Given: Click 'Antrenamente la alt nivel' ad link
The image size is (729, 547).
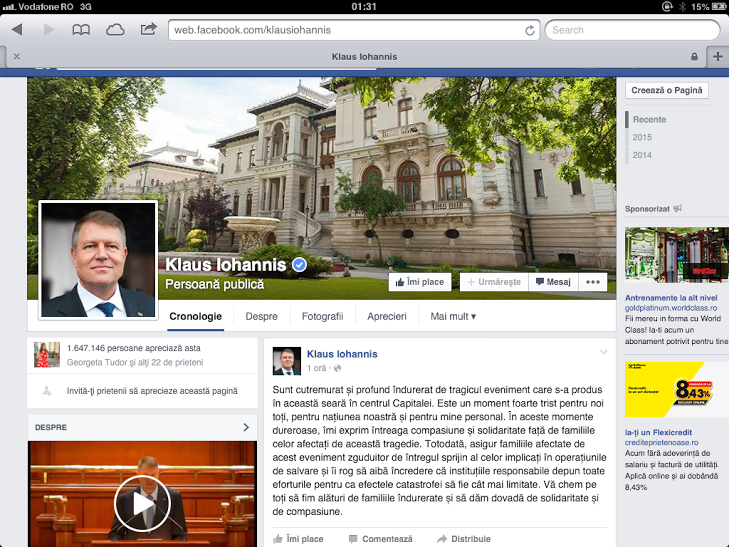Looking at the screenshot, I should [x=671, y=298].
